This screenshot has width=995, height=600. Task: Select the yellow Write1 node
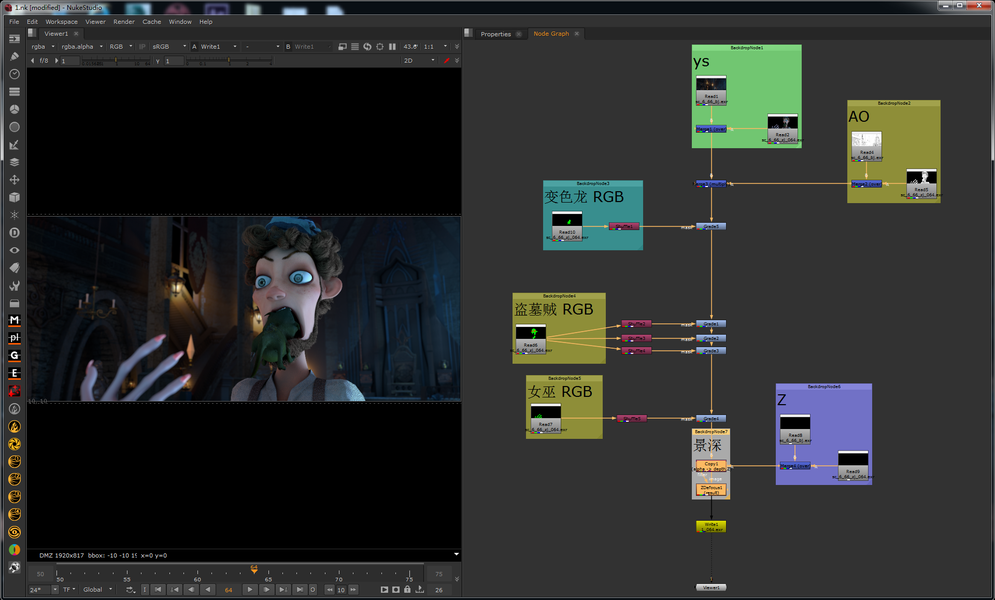pos(711,526)
